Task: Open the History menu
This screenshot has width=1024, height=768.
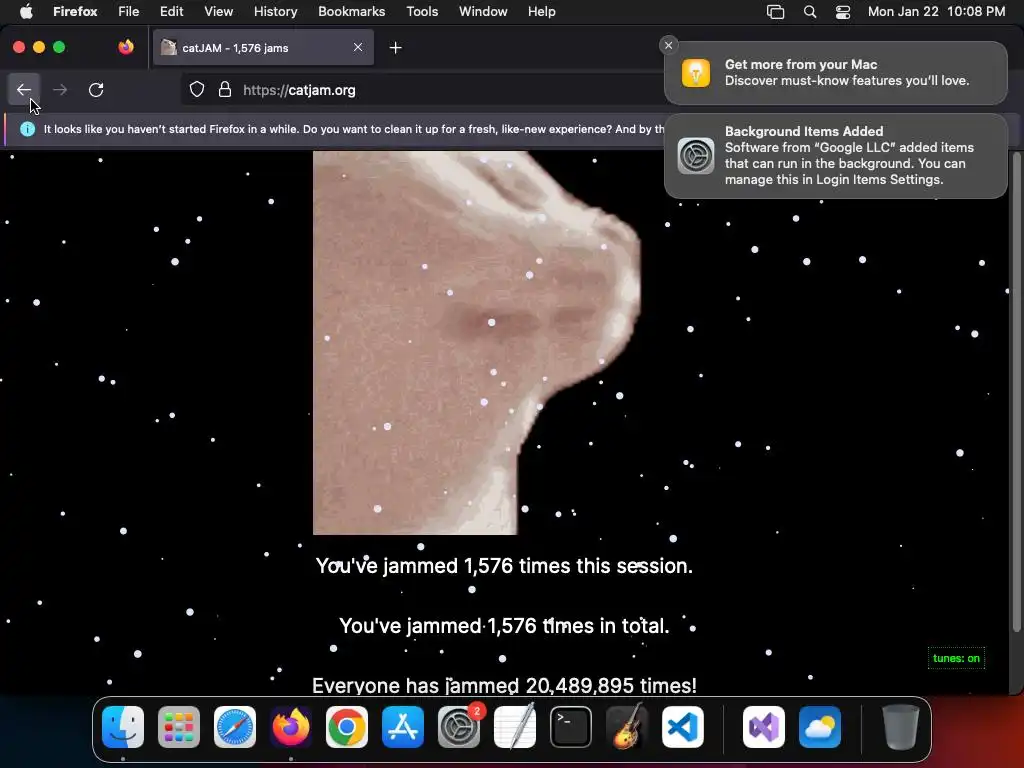Action: click(275, 11)
